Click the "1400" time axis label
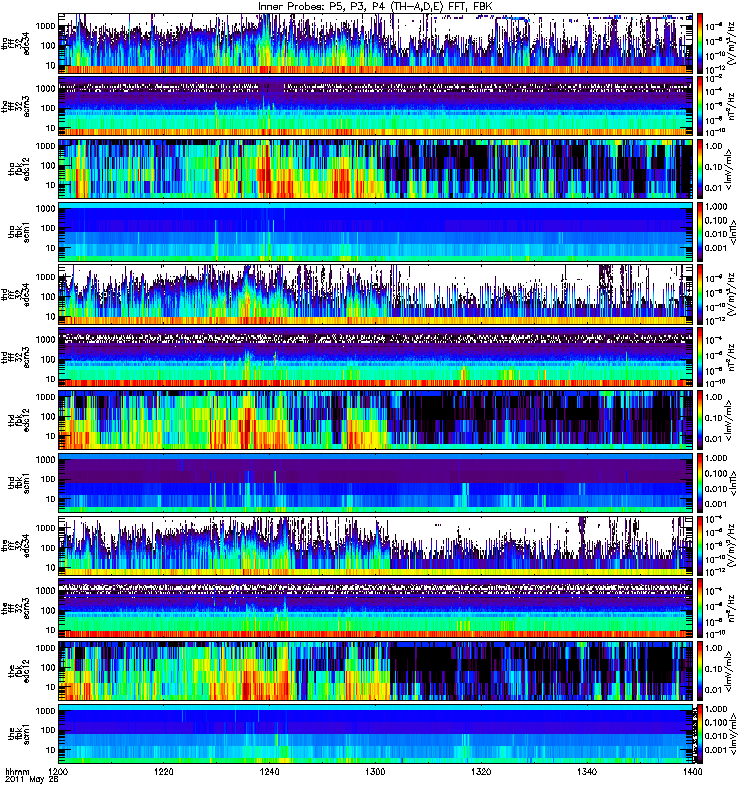The width and height of the screenshot is (750, 800). (x=692, y=771)
